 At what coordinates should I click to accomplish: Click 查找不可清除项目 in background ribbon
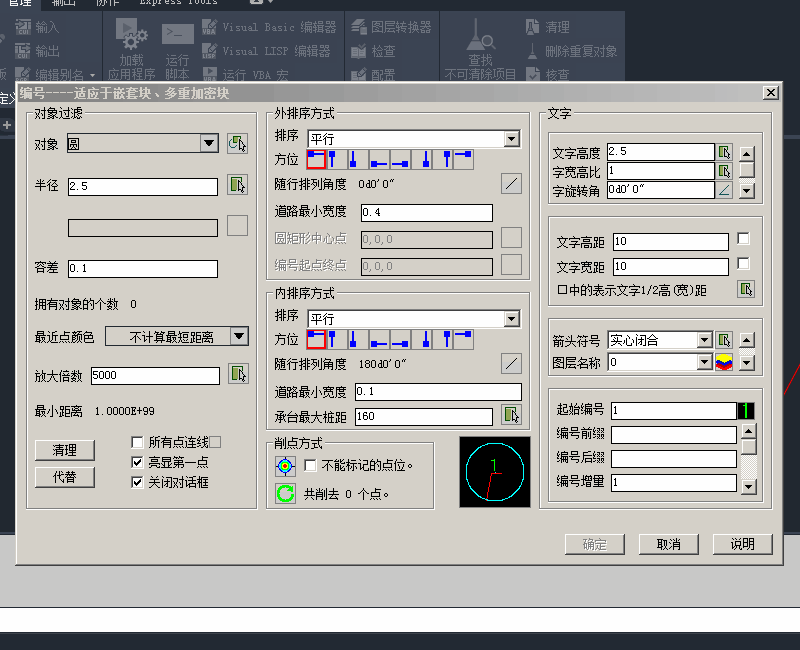480,49
